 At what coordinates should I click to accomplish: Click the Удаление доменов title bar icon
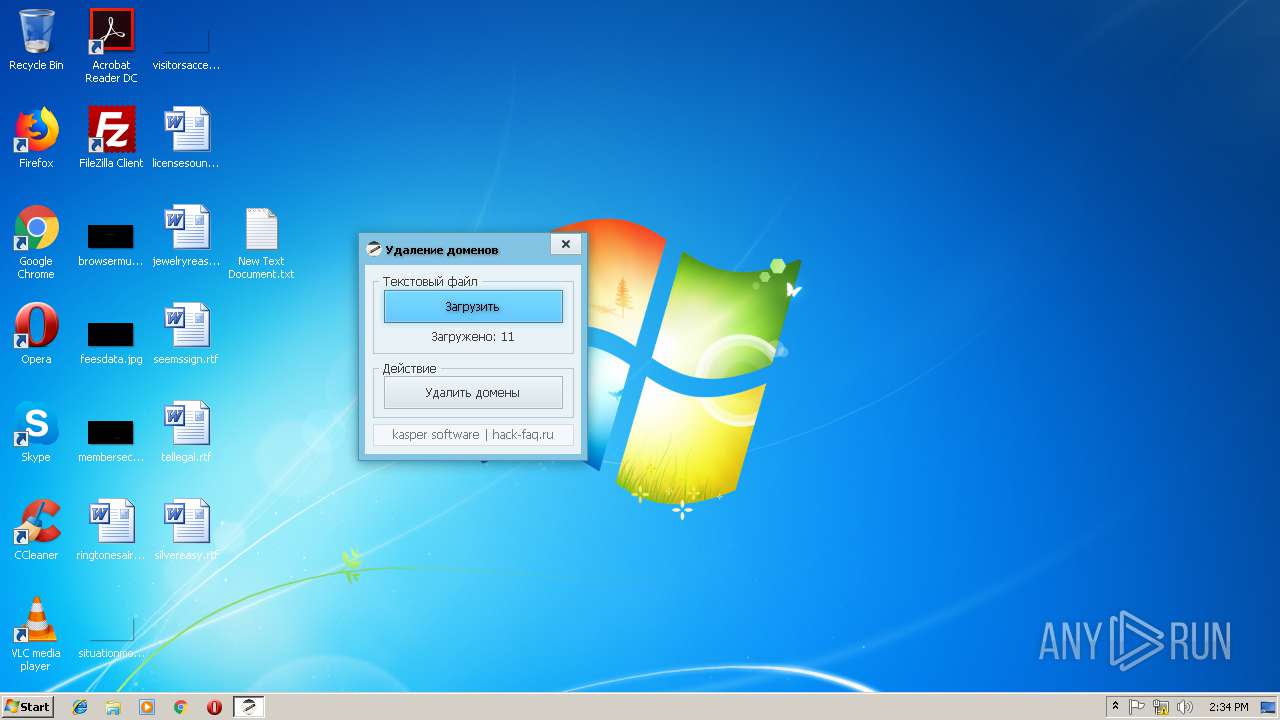(x=374, y=249)
